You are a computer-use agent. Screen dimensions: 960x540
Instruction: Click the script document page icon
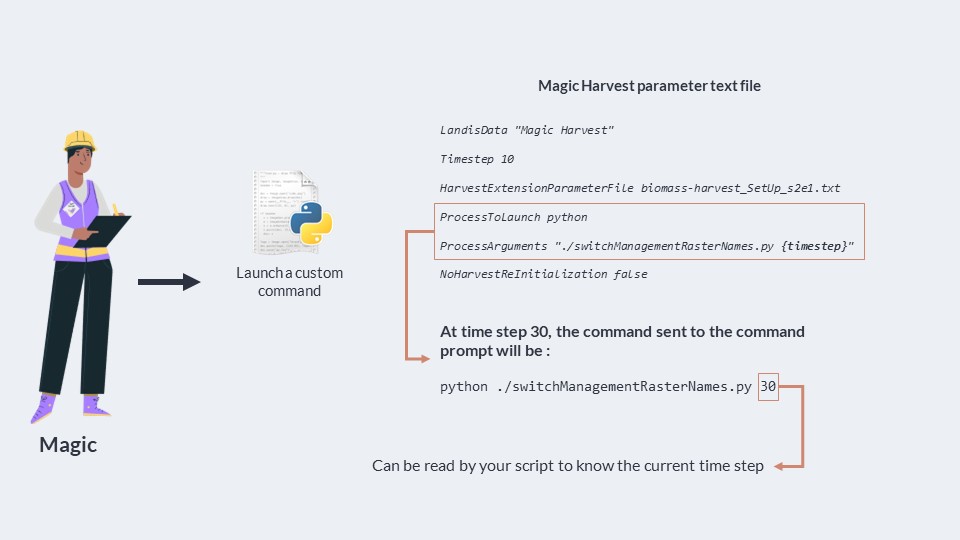click(285, 212)
